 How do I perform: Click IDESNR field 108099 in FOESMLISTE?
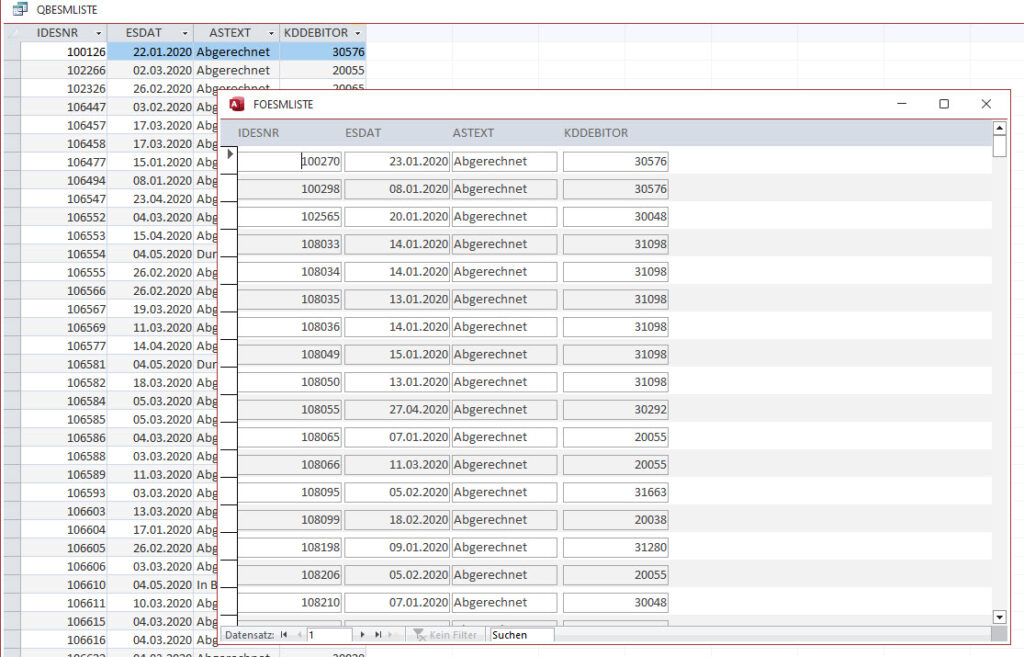289,520
